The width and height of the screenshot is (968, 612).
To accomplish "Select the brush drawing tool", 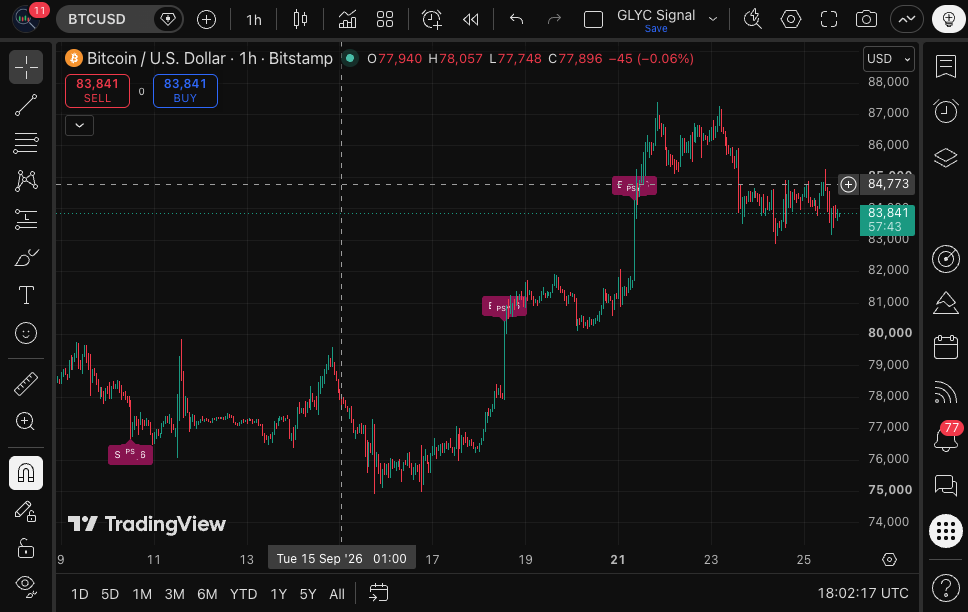I will click(x=26, y=257).
